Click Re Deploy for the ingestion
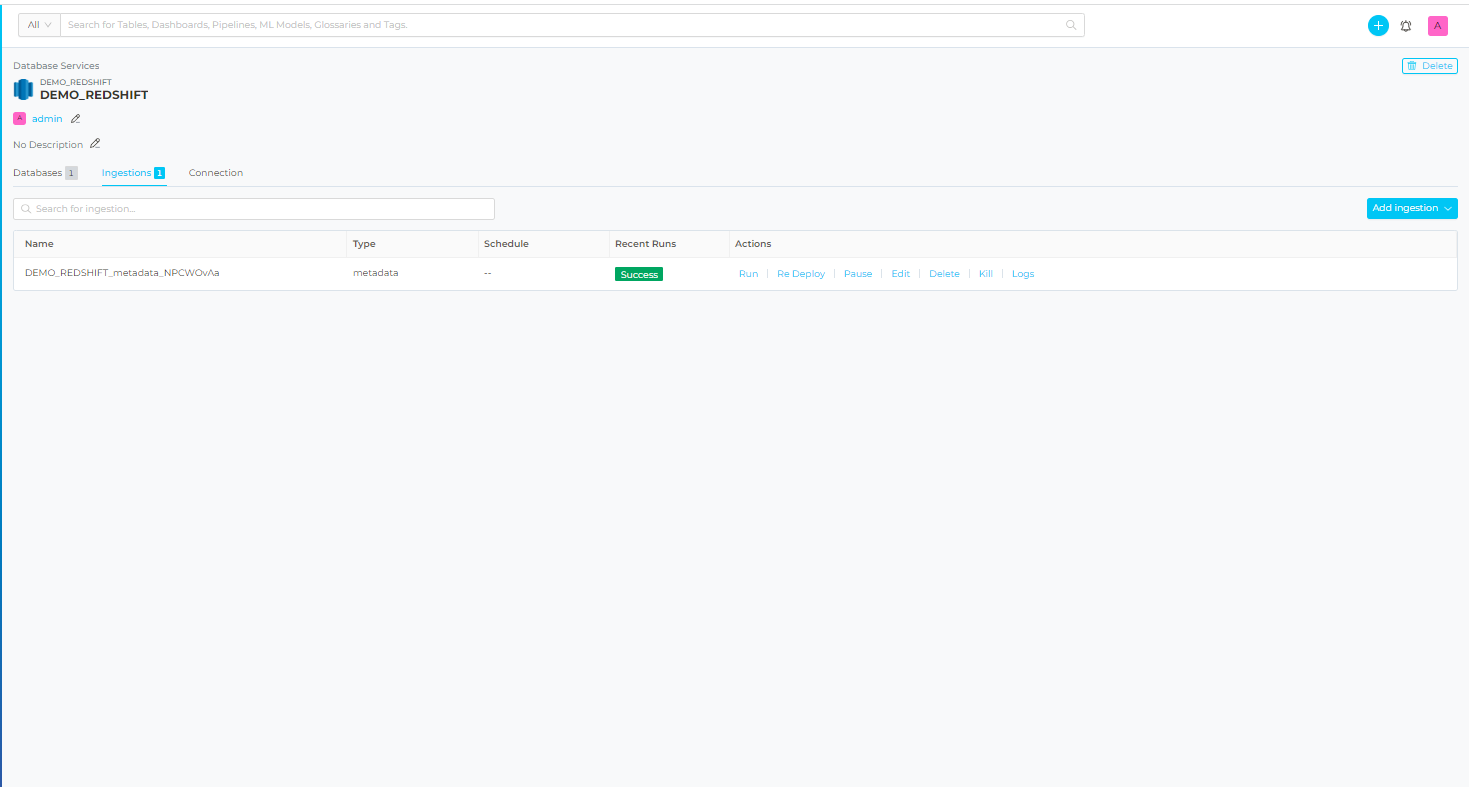Screen dimensions: 1469x787 801,274
